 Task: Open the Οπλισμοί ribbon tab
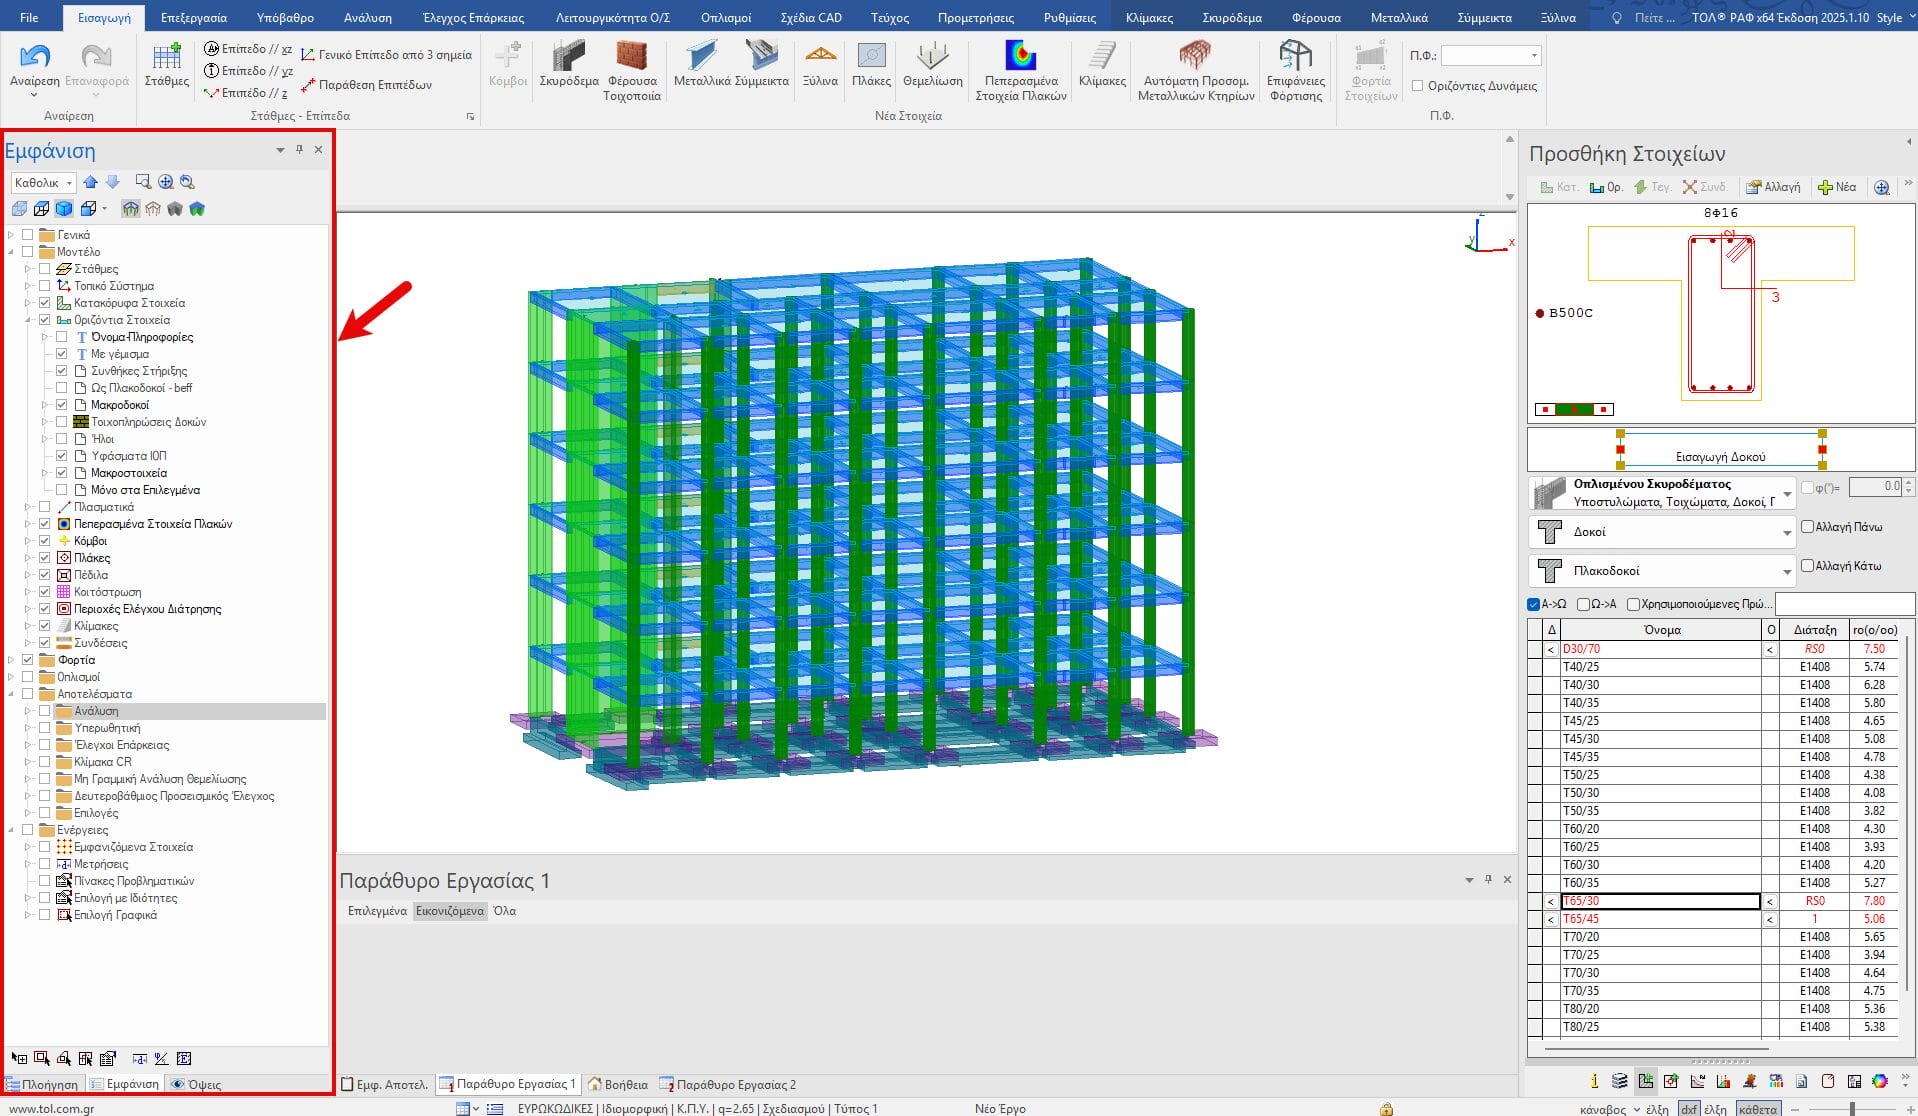725,18
